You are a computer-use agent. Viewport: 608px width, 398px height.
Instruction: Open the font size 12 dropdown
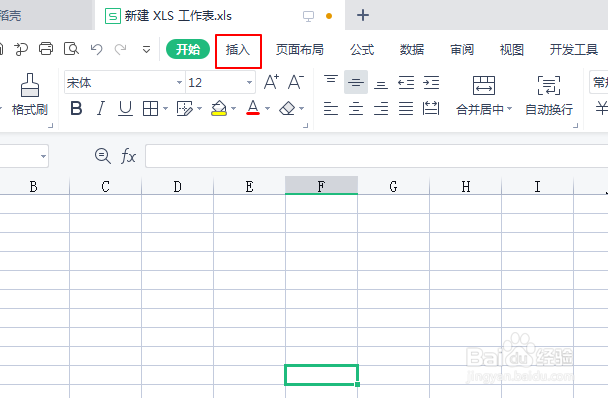pyautogui.click(x=249, y=82)
